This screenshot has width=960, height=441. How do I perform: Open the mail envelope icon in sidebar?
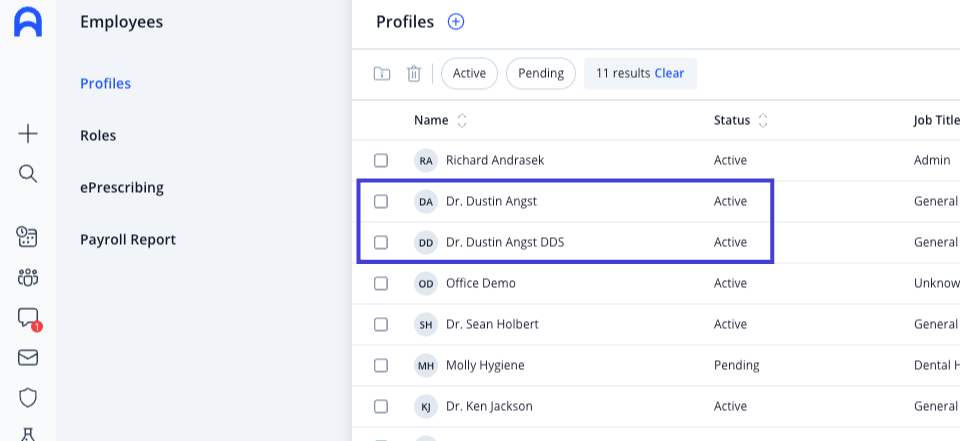(x=28, y=358)
